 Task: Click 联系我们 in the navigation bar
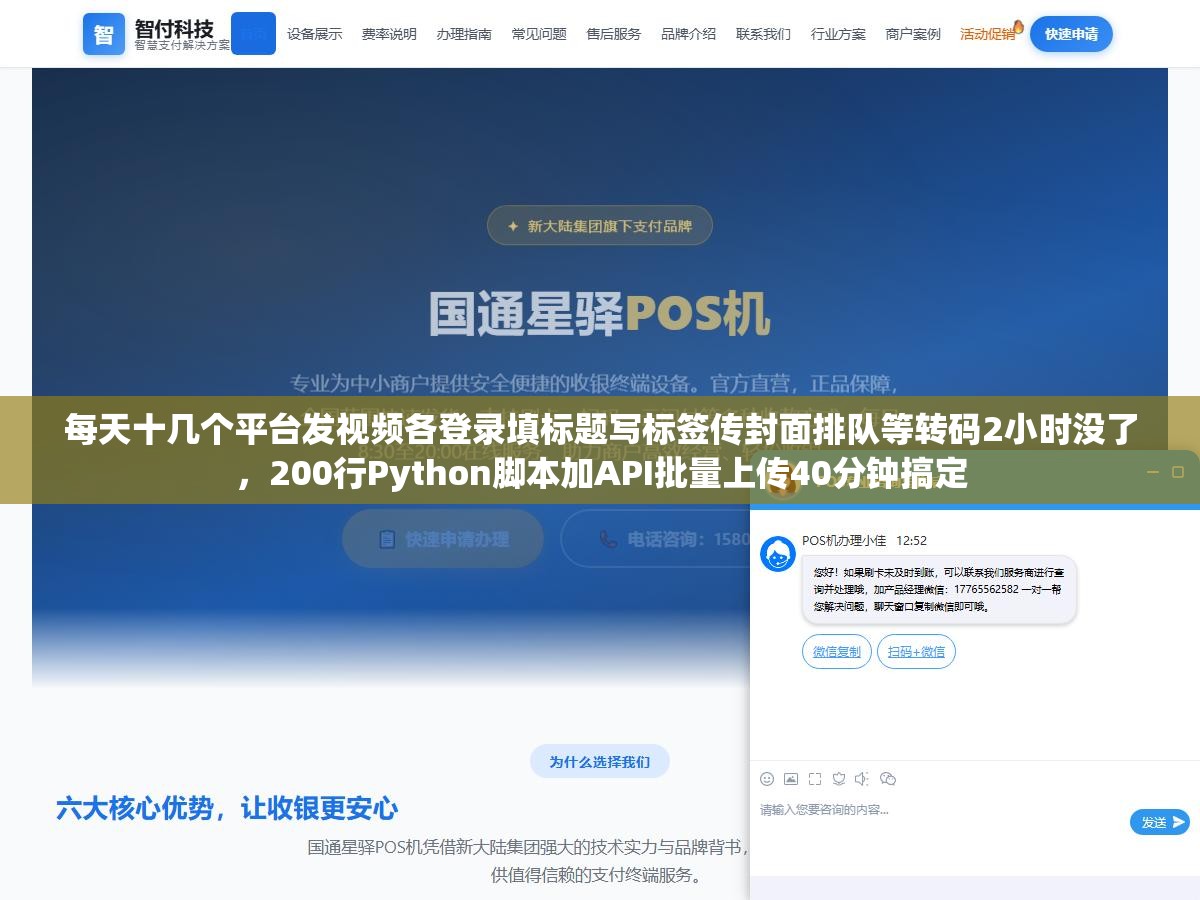point(763,34)
